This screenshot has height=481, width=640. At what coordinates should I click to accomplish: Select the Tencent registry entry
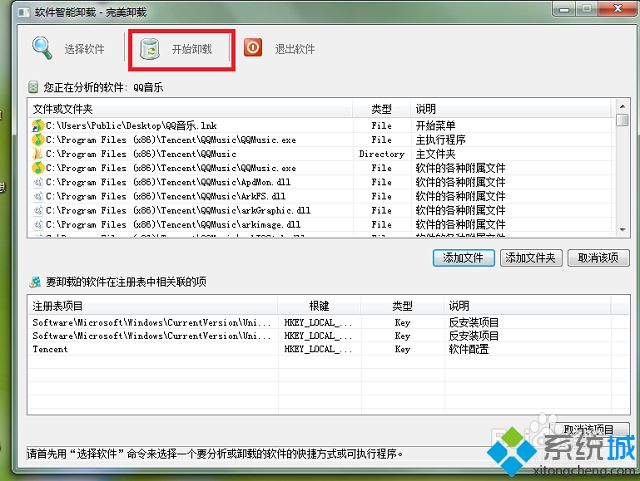50,349
